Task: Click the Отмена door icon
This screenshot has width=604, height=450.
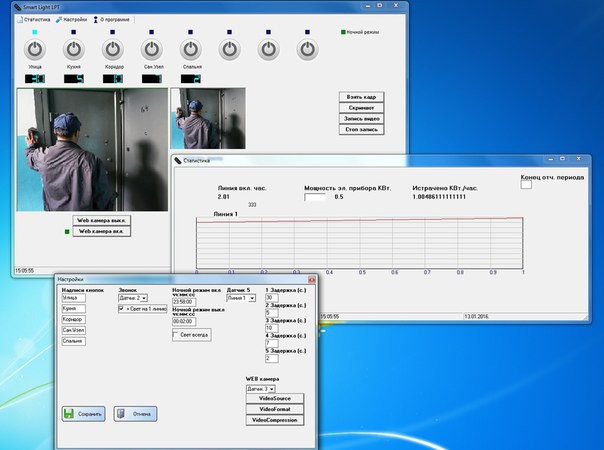Action: (x=121, y=413)
